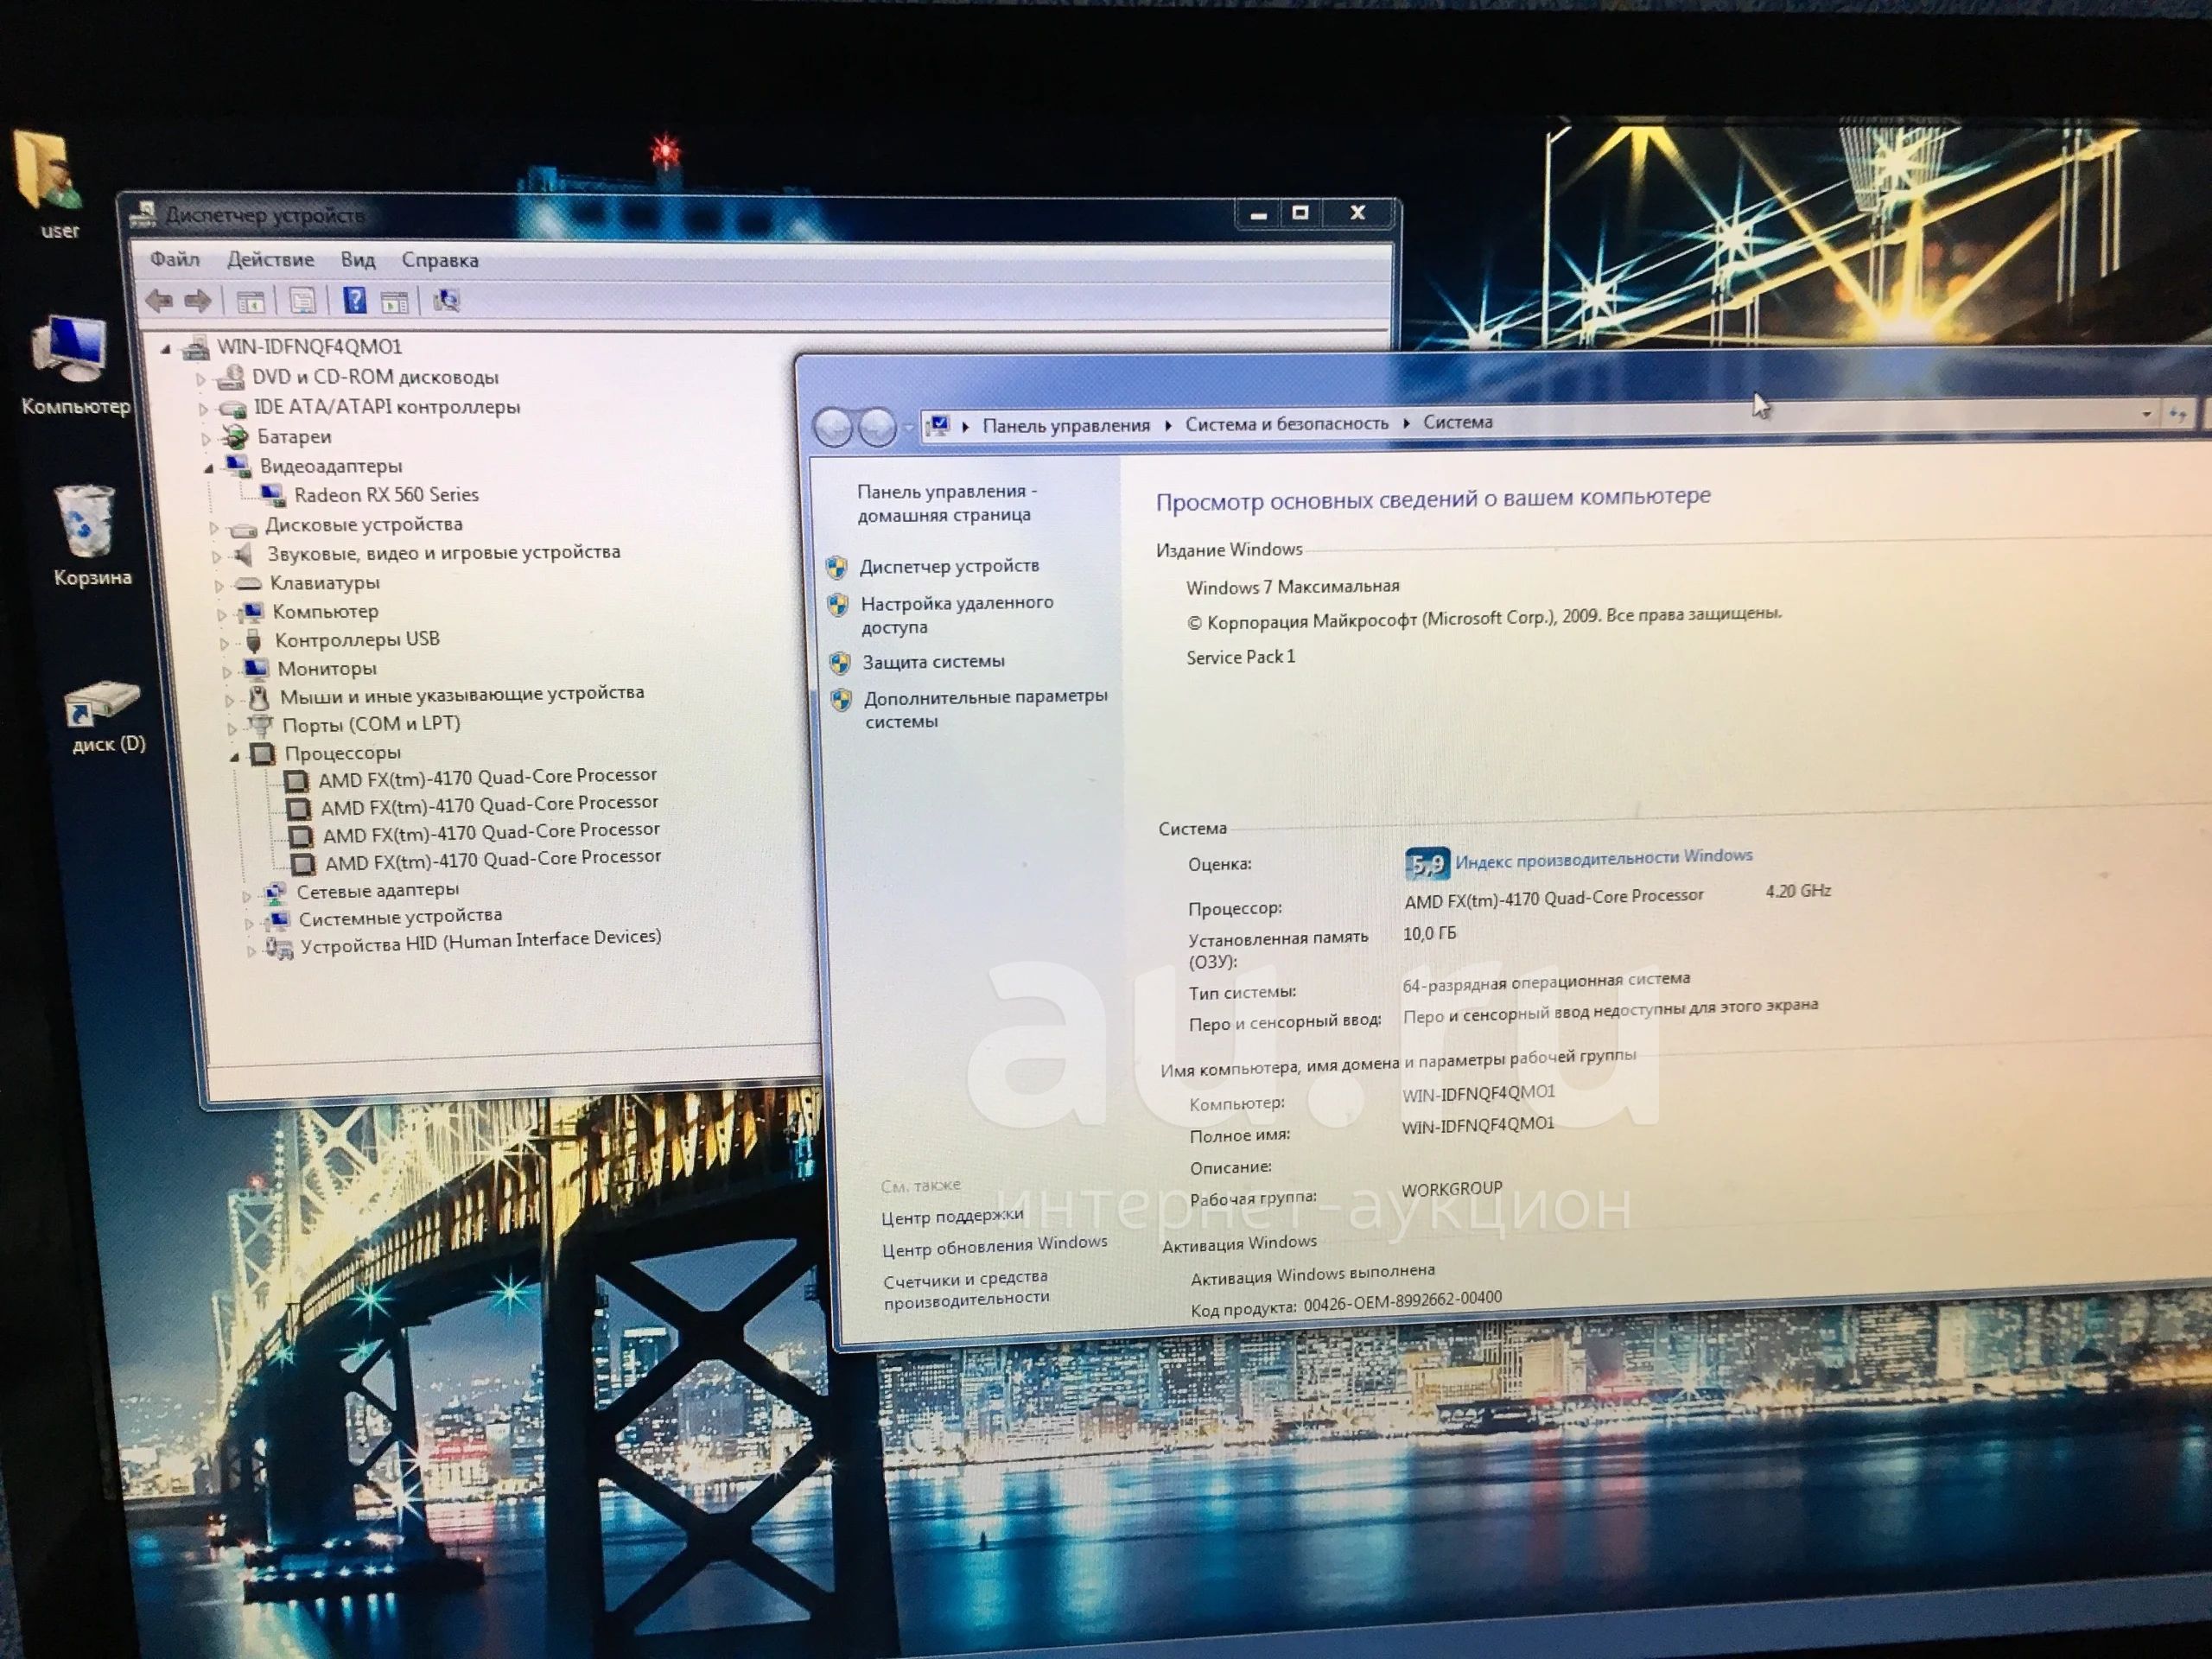The height and width of the screenshot is (1659, 2212).
Task: Click the Система breadcrumb in address bar
Action: pos(1457,422)
